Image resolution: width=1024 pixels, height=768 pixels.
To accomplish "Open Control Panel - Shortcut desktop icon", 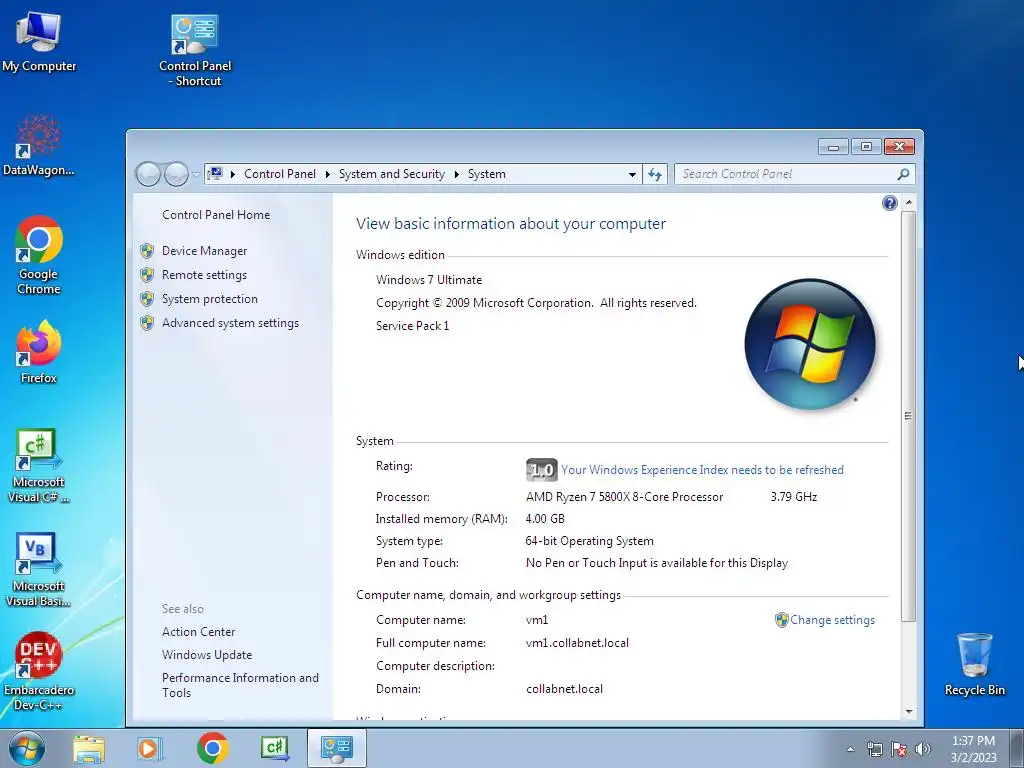I will point(195,51).
